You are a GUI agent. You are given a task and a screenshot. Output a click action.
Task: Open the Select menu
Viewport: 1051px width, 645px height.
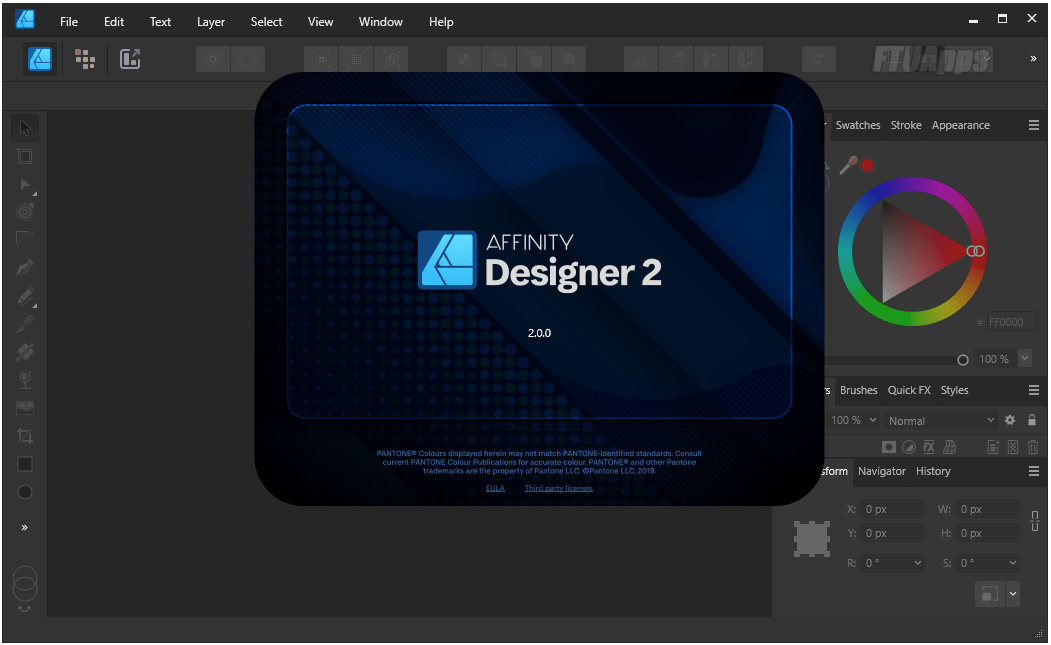coord(266,21)
